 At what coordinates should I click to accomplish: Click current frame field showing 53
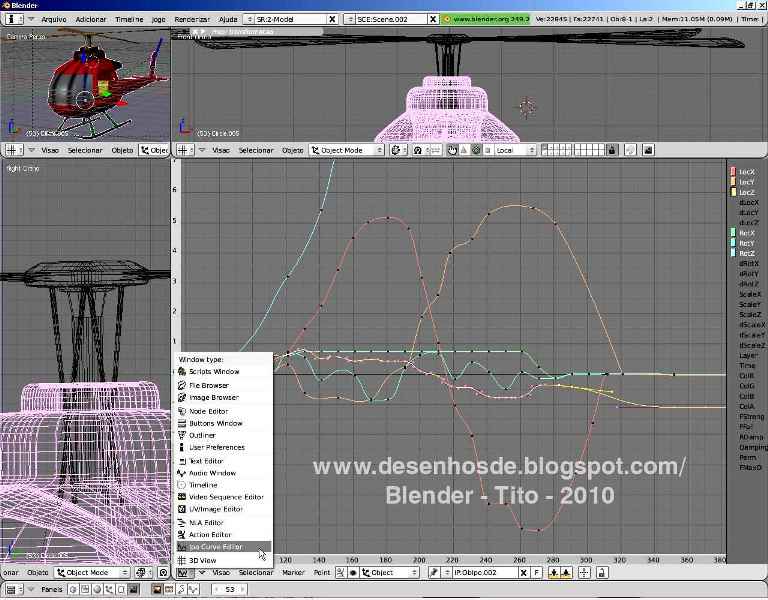coord(230,590)
